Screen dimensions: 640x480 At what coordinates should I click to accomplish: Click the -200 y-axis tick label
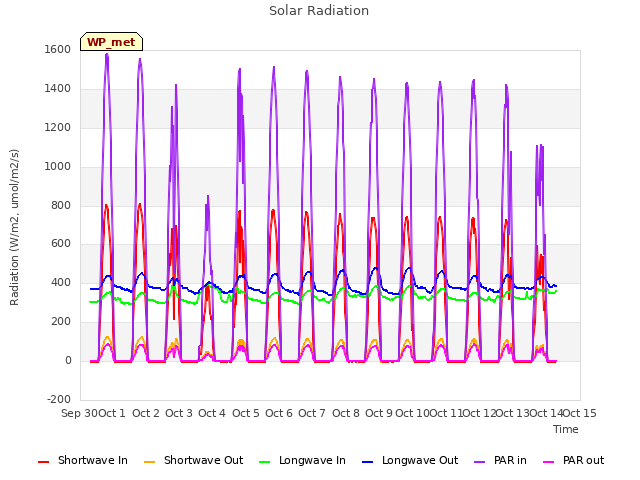(59, 399)
